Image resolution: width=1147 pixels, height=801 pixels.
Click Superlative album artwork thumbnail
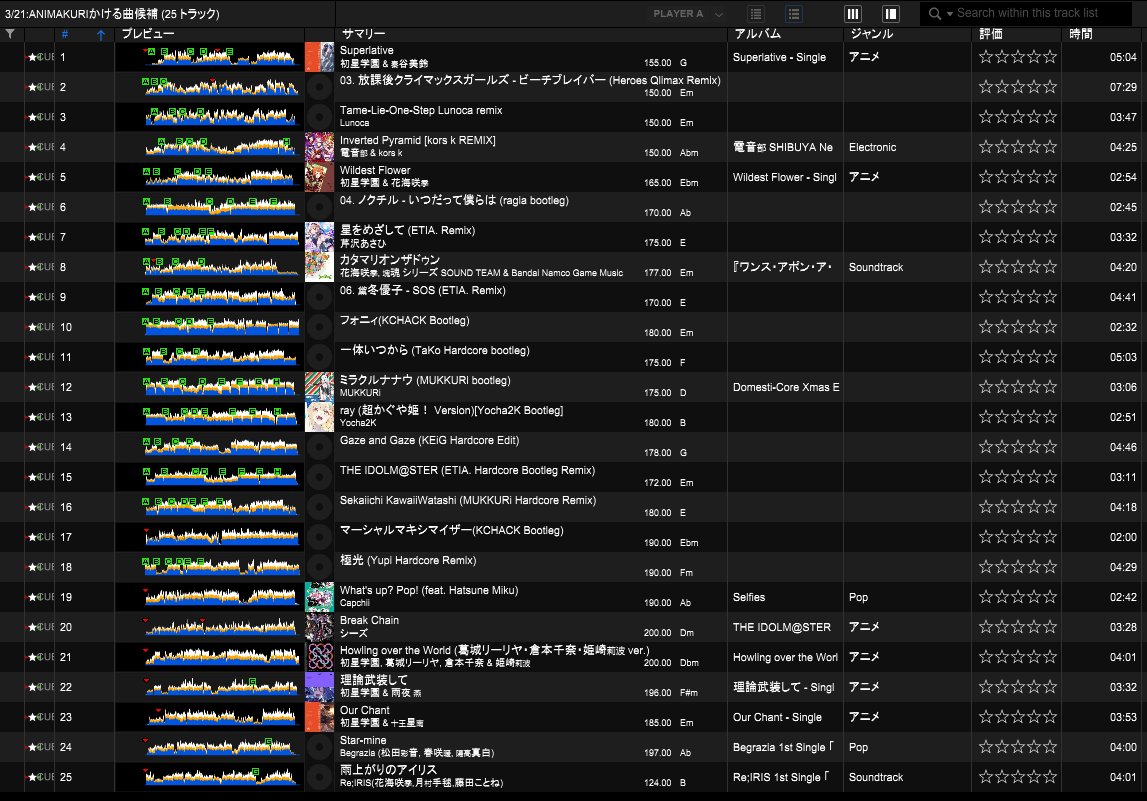pyautogui.click(x=320, y=57)
